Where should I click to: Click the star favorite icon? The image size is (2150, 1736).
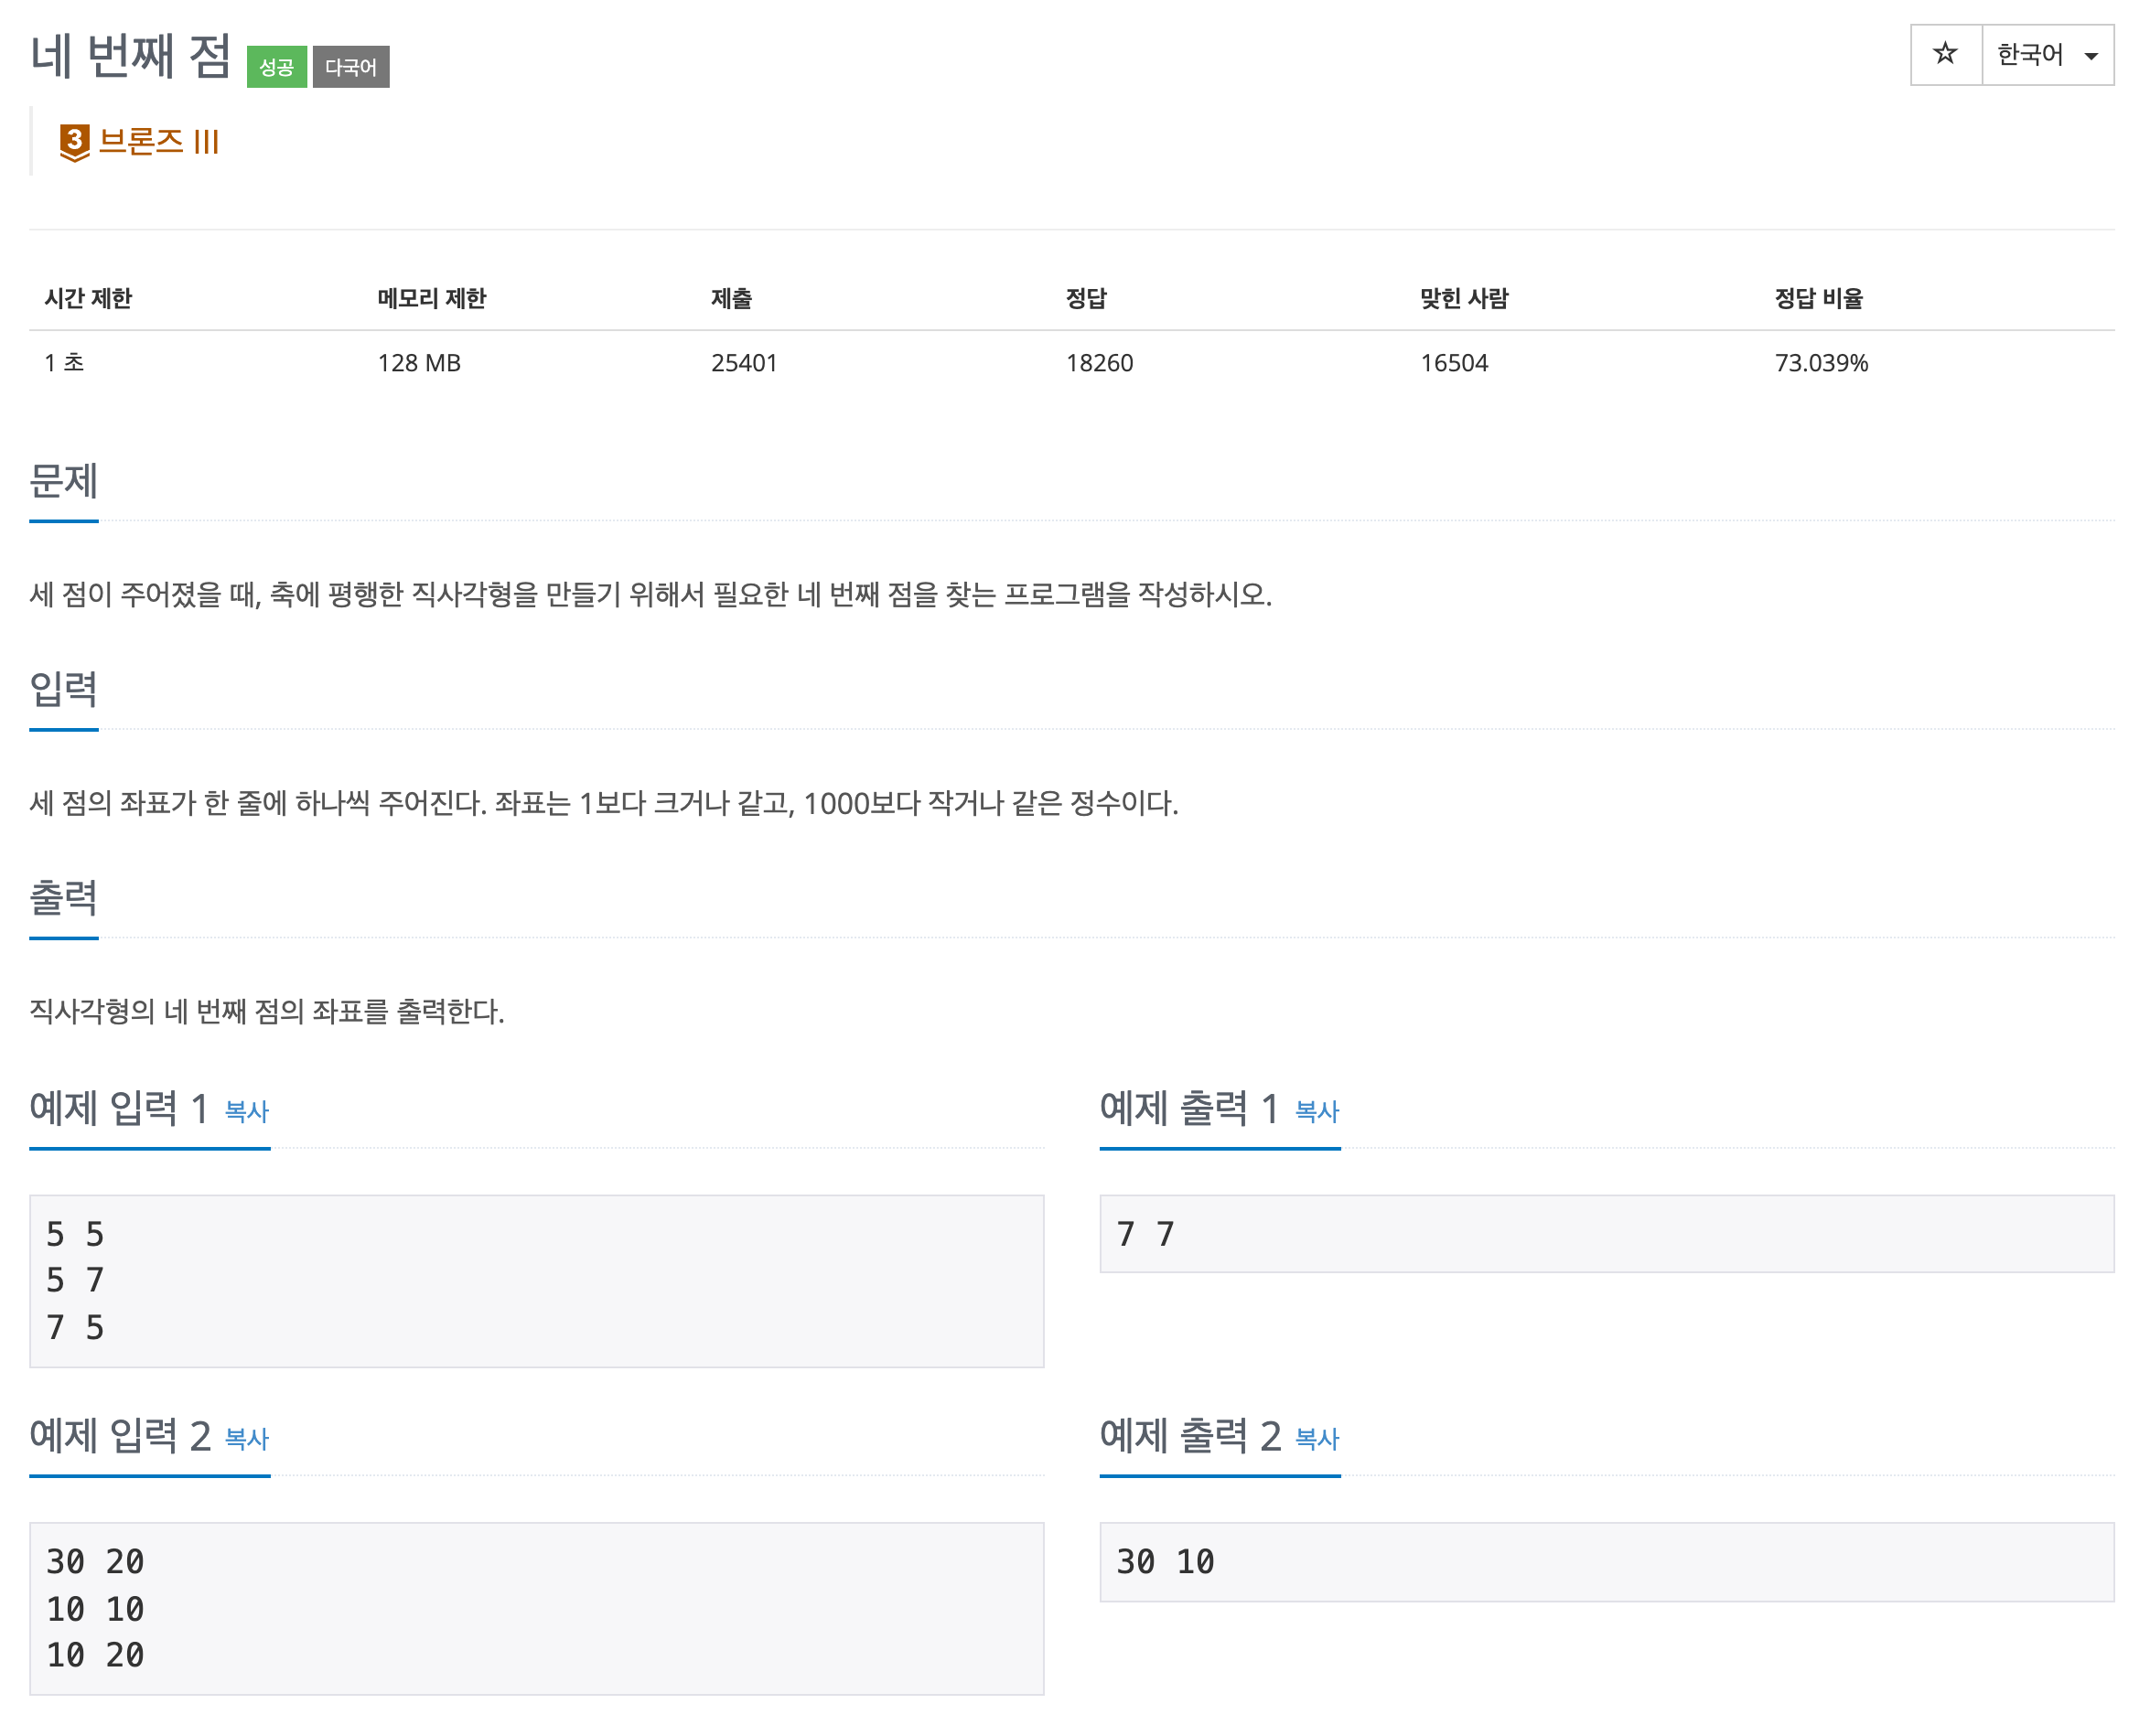point(1944,54)
